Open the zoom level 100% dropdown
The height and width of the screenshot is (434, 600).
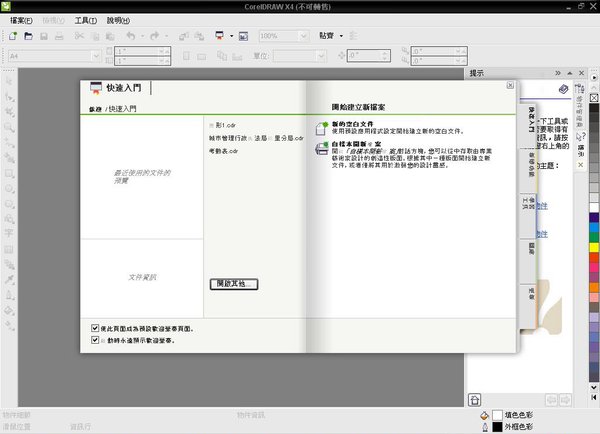tap(303, 36)
